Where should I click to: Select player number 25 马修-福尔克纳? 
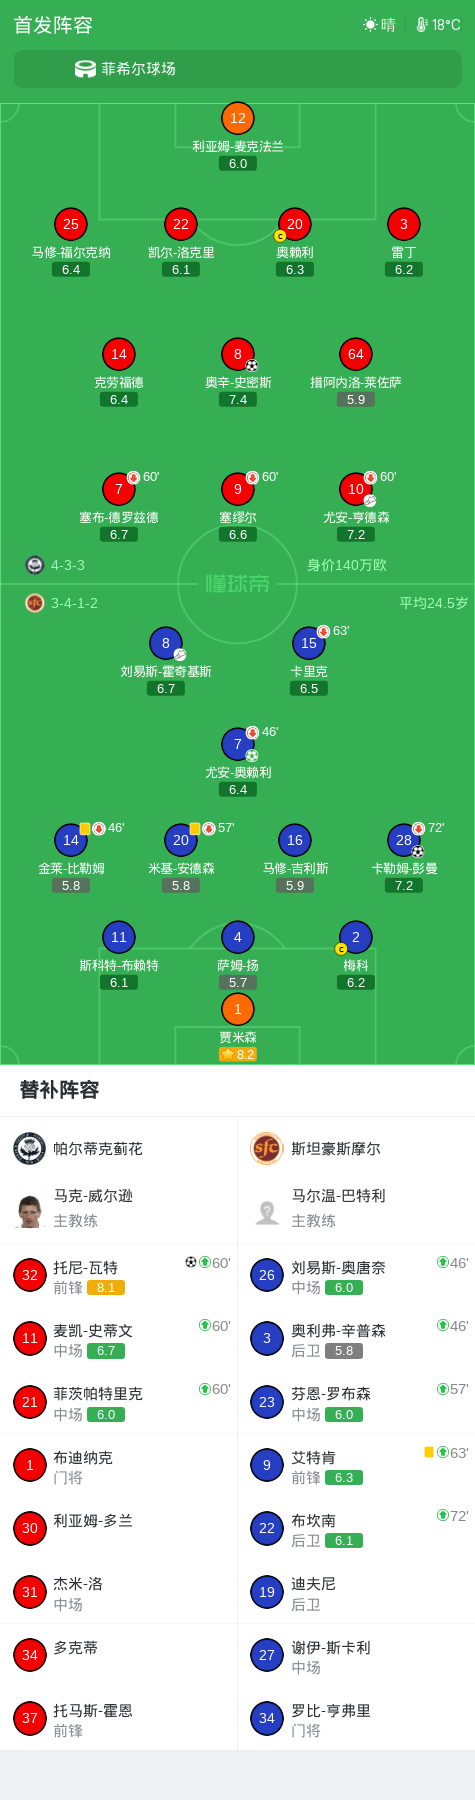tap(71, 224)
